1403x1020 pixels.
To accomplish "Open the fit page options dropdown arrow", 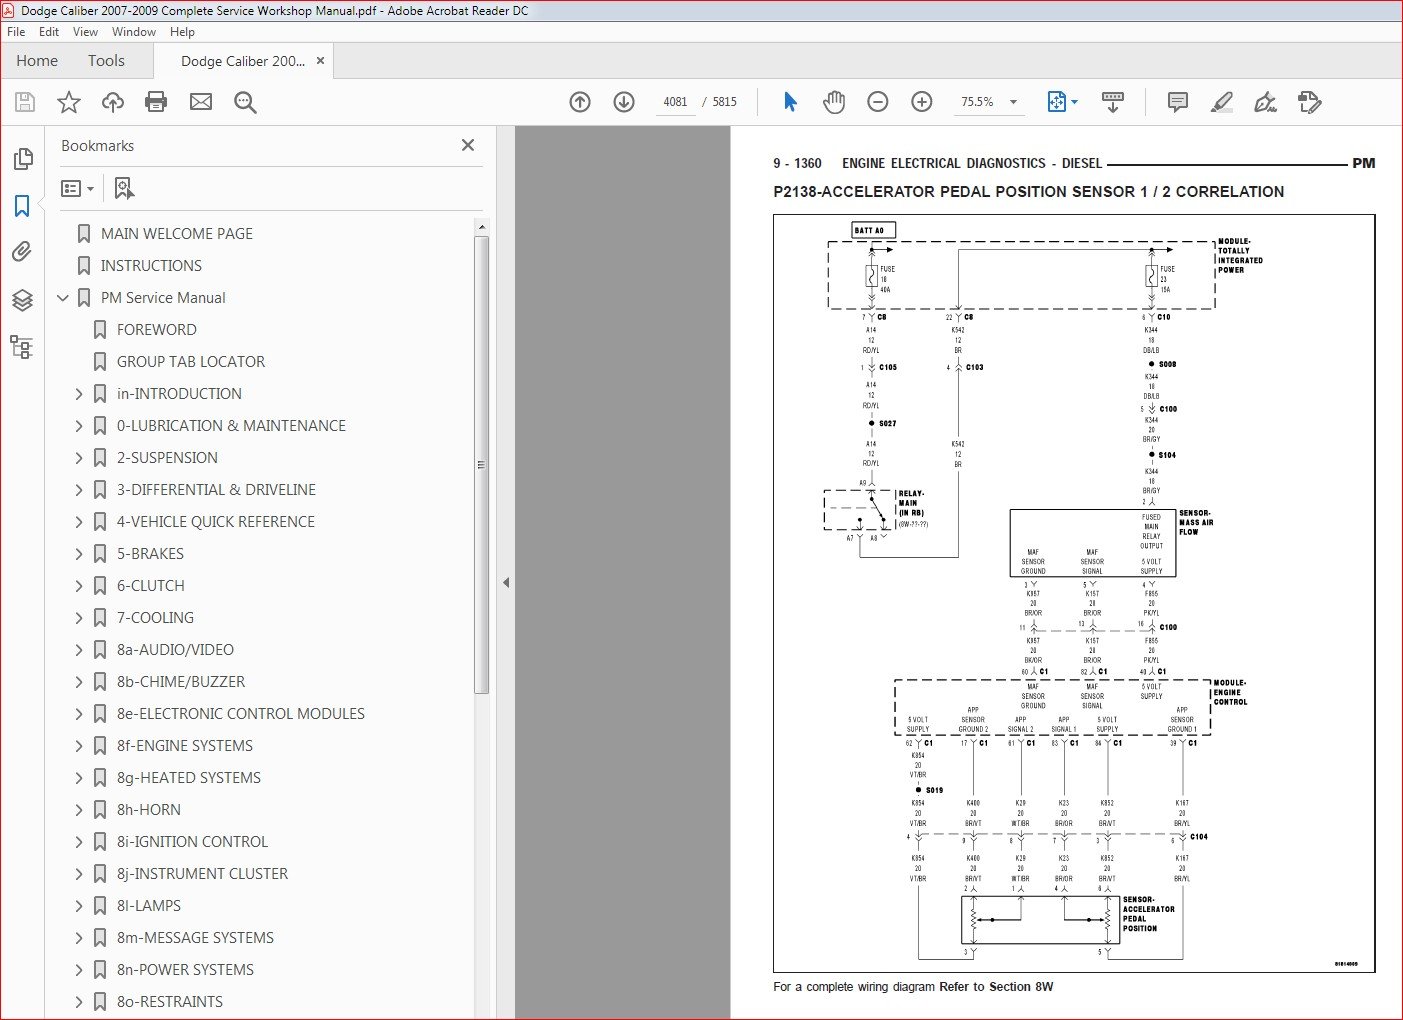I will pos(1075,102).
